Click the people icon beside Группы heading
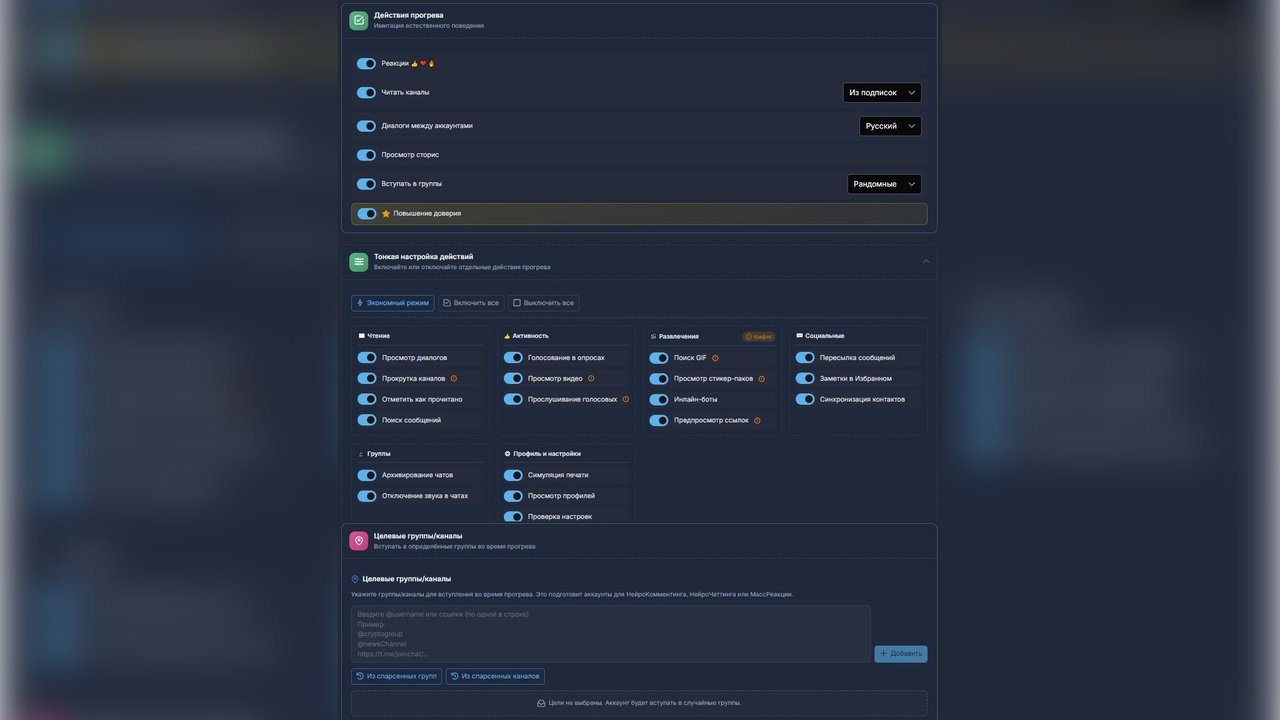 click(361, 454)
